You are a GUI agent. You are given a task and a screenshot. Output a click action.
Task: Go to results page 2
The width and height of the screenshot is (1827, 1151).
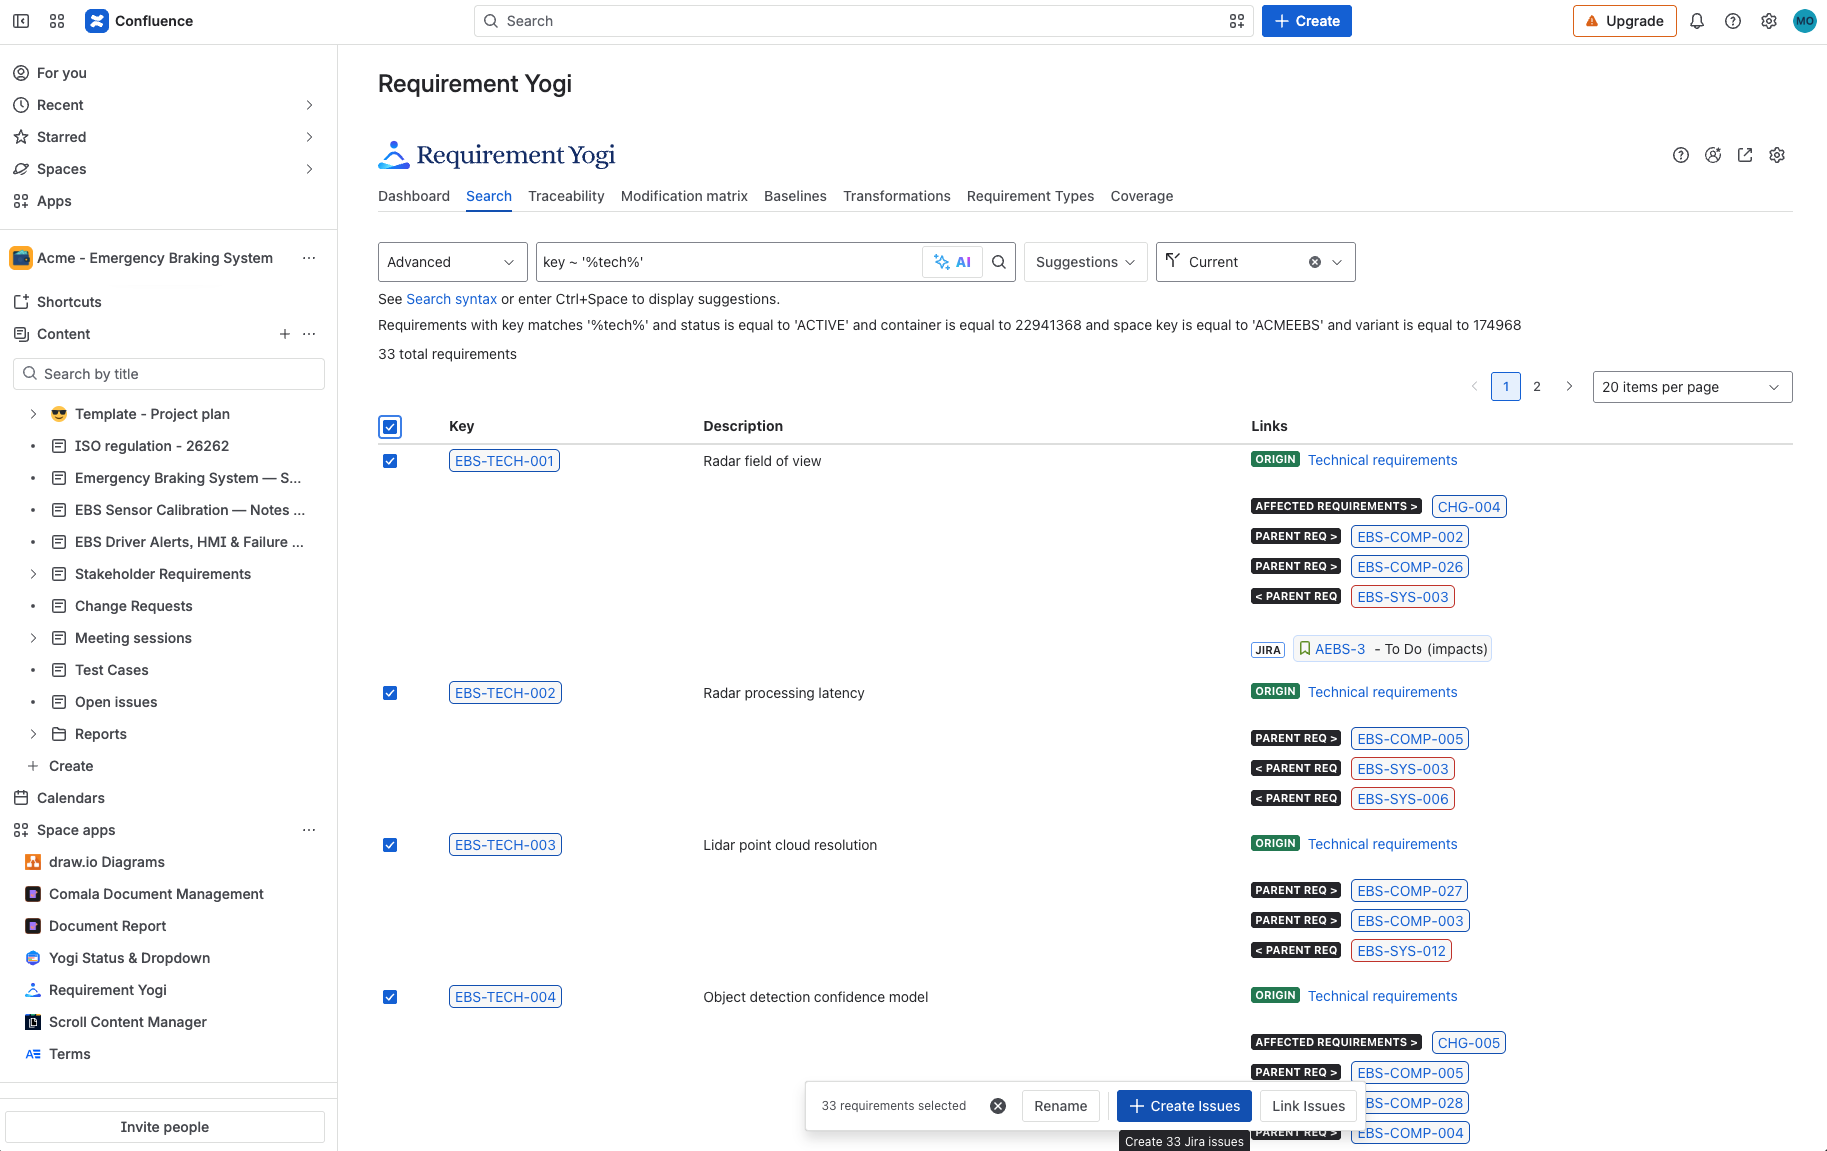point(1537,386)
